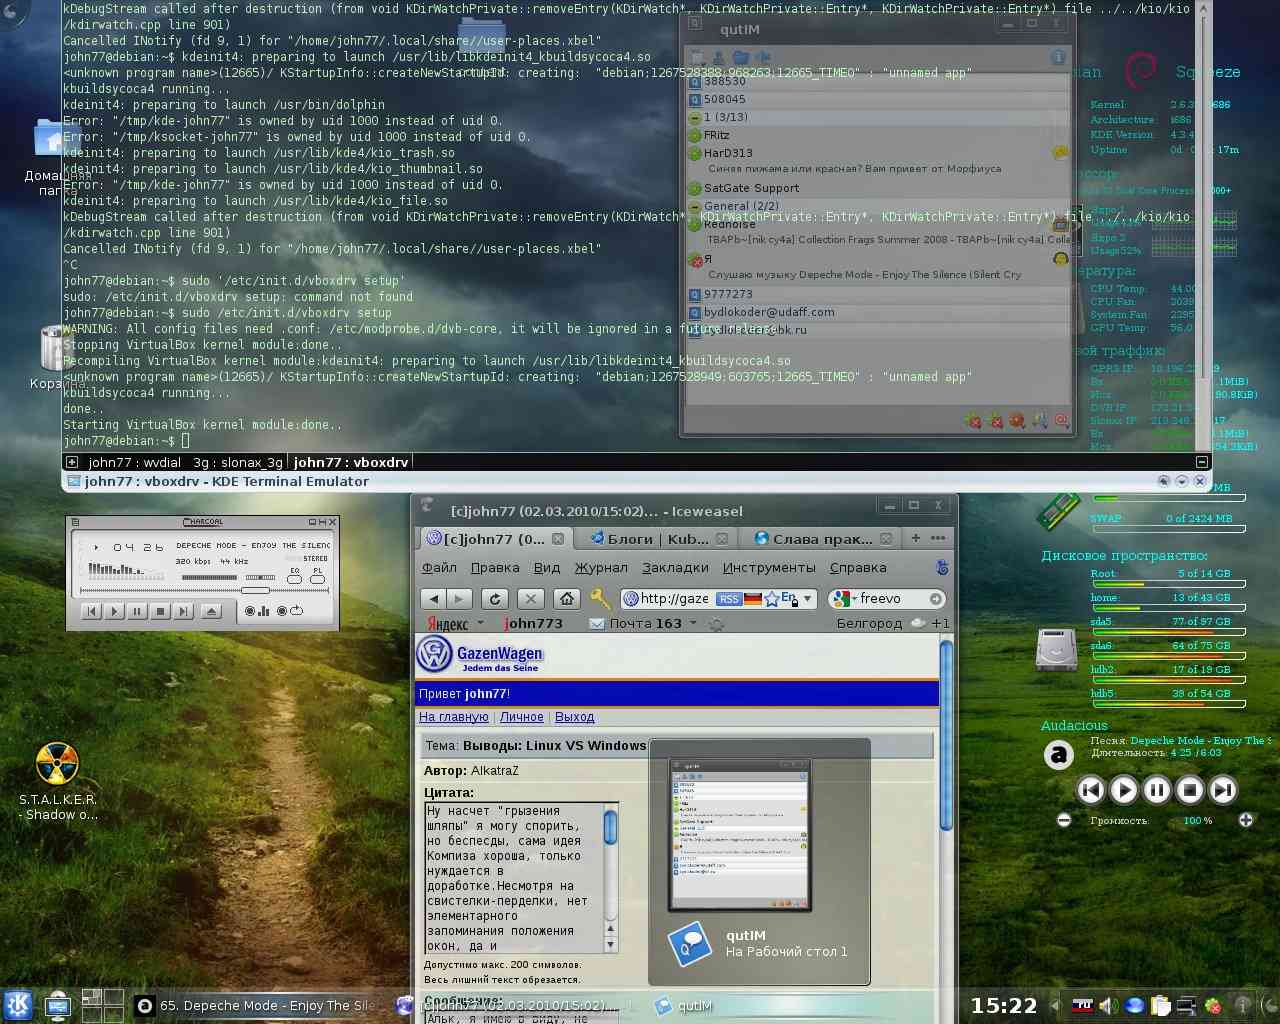Click the Audacious logo in desktop widget
1280x1024 pixels.
pos(1058,754)
